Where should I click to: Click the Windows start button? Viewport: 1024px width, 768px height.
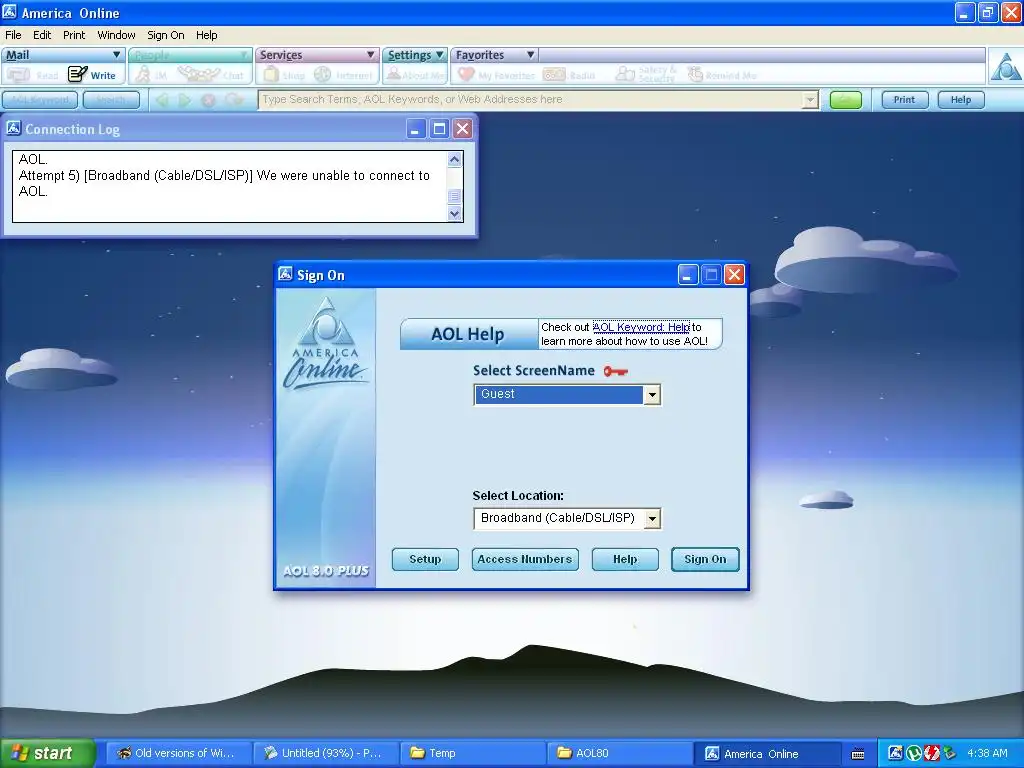click(47, 754)
